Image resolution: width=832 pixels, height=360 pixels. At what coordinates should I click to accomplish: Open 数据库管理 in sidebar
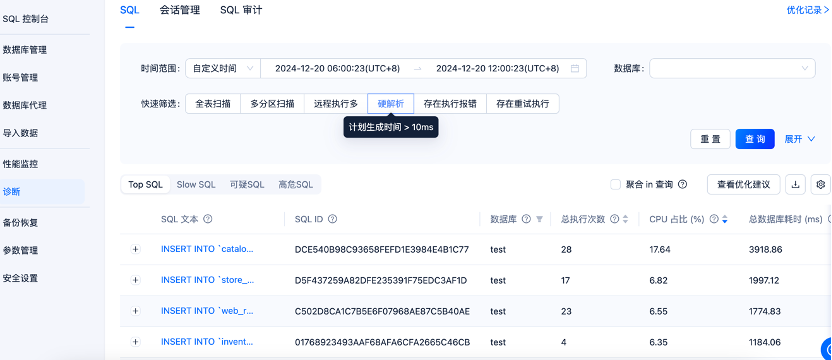pyautogui.click(x=25, y=50)
